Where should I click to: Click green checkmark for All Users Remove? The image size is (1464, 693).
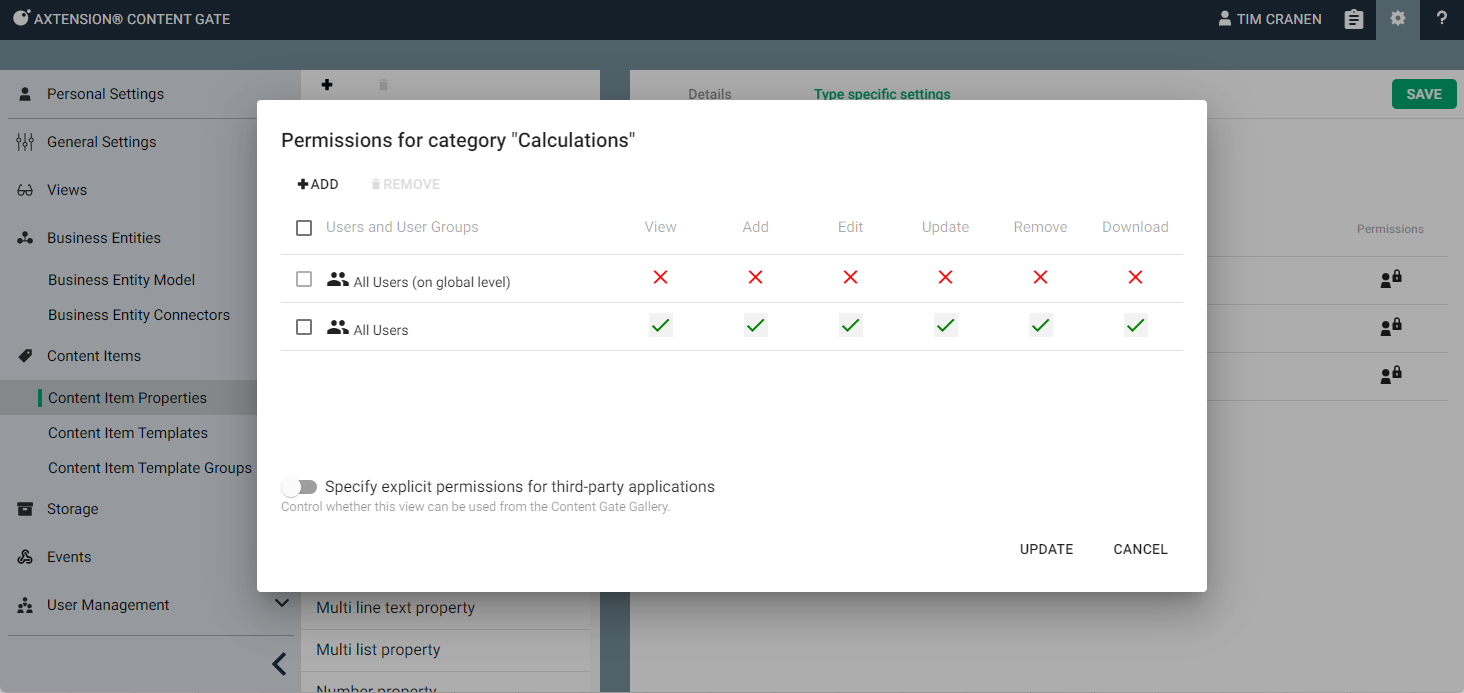click(1040, 325)
